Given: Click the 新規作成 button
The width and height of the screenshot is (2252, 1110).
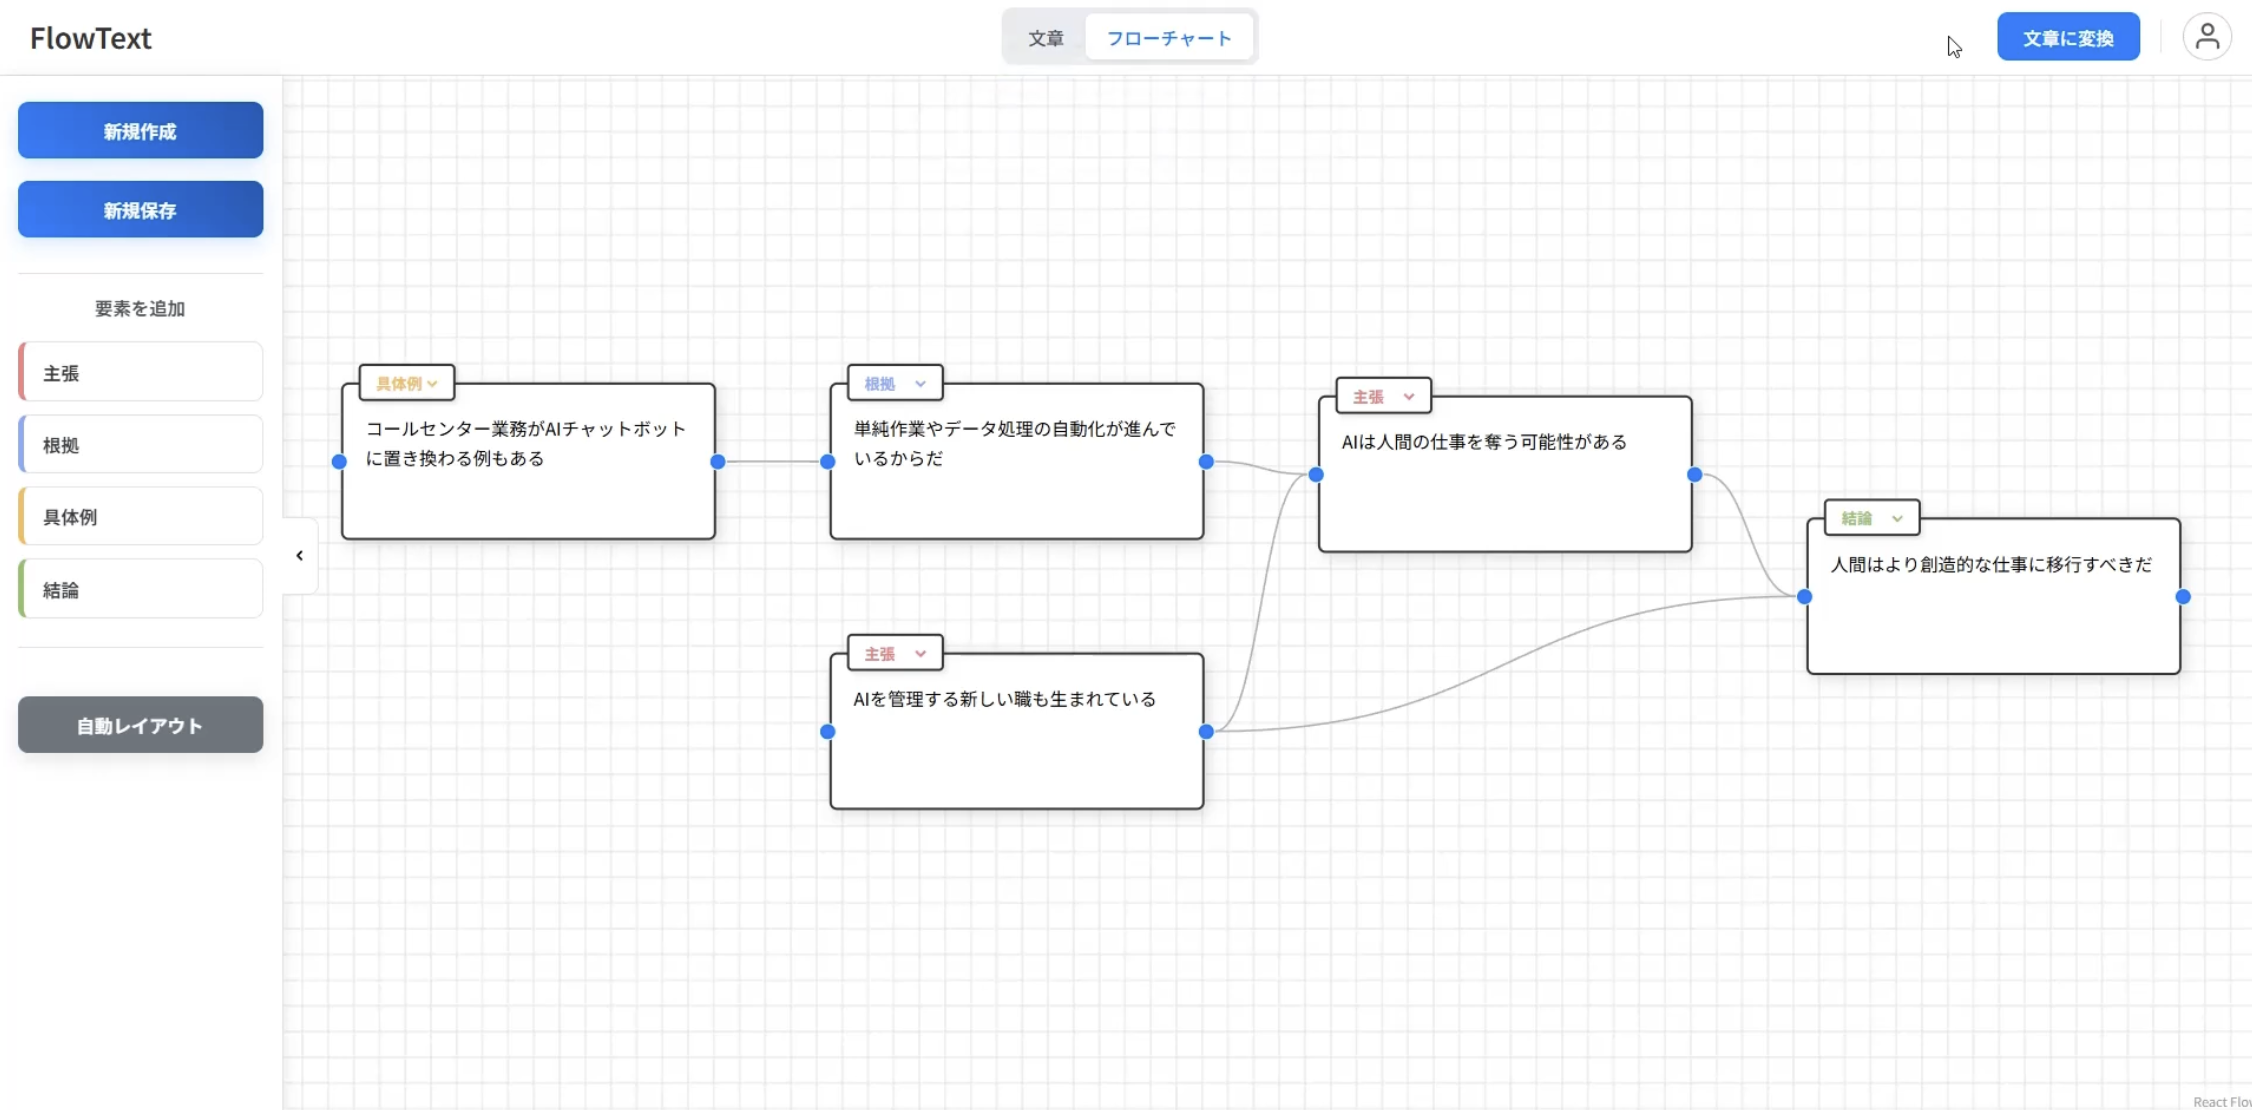Looking at the screenshot, I should [x=139, y=130].
